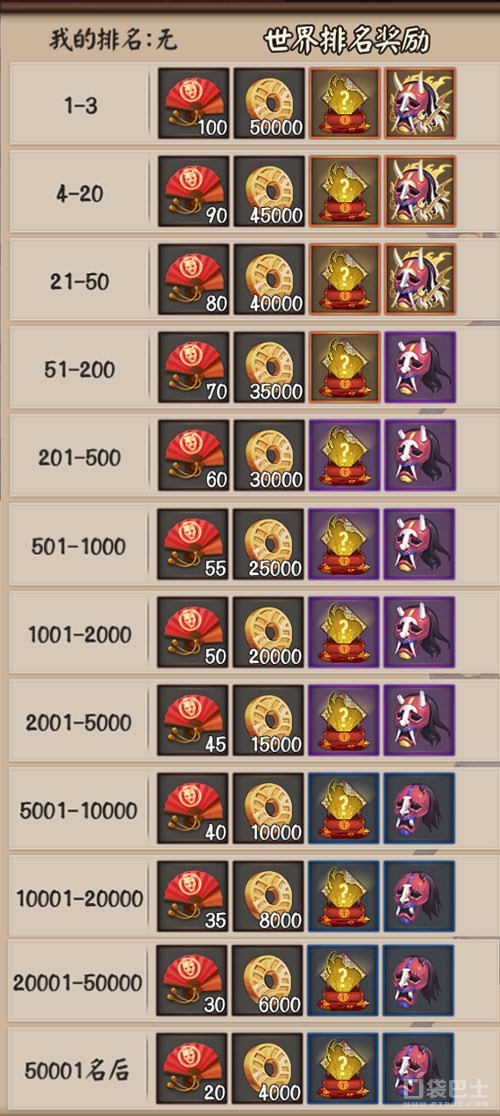Screen dimensions: 500x1116
Task: Open the purple mystery bag in 501-1000 row
Action: tap(345, 544)
